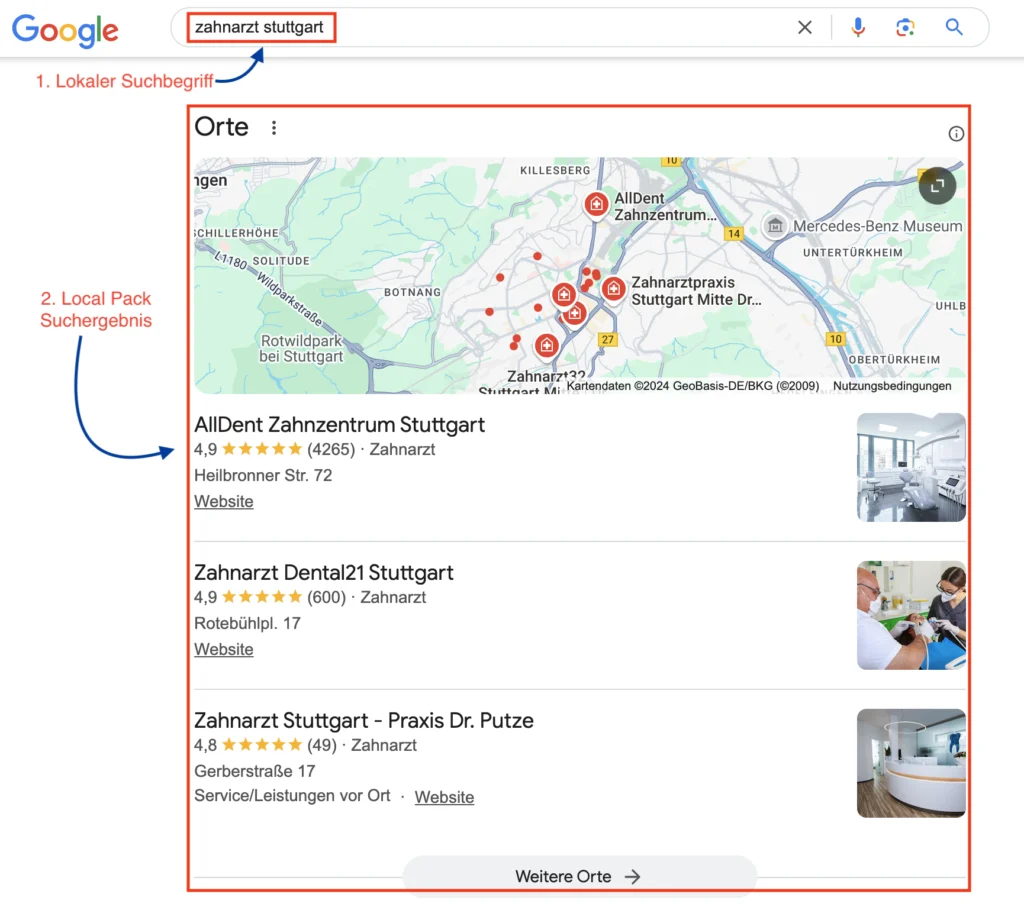Open Zahnarzt Dental21 Stuttgart listing
Image resolution: width=1024 pixels, height=910 pixels.
pyautogui.click(x=323, y=572)
